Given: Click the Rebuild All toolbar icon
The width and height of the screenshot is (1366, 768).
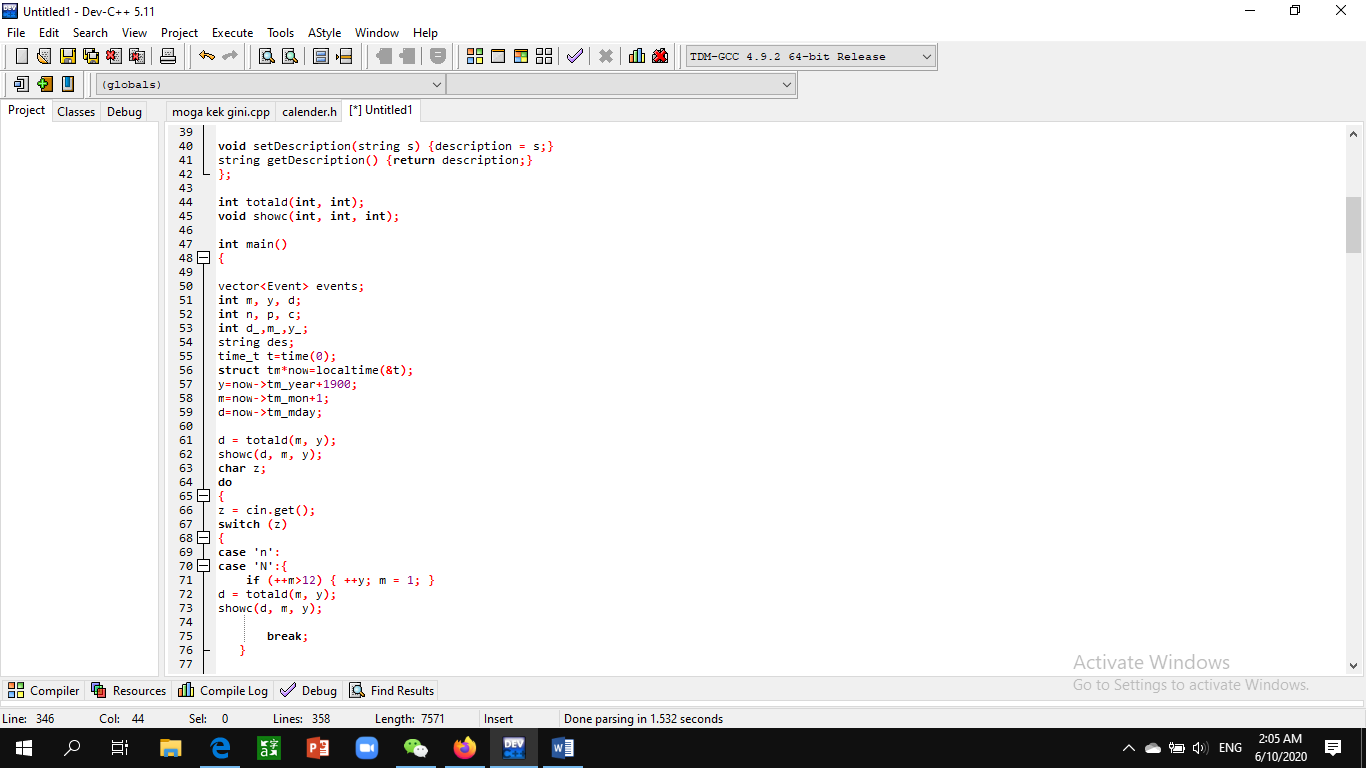Looking at the screenshot, I should (x=544, y=56).
